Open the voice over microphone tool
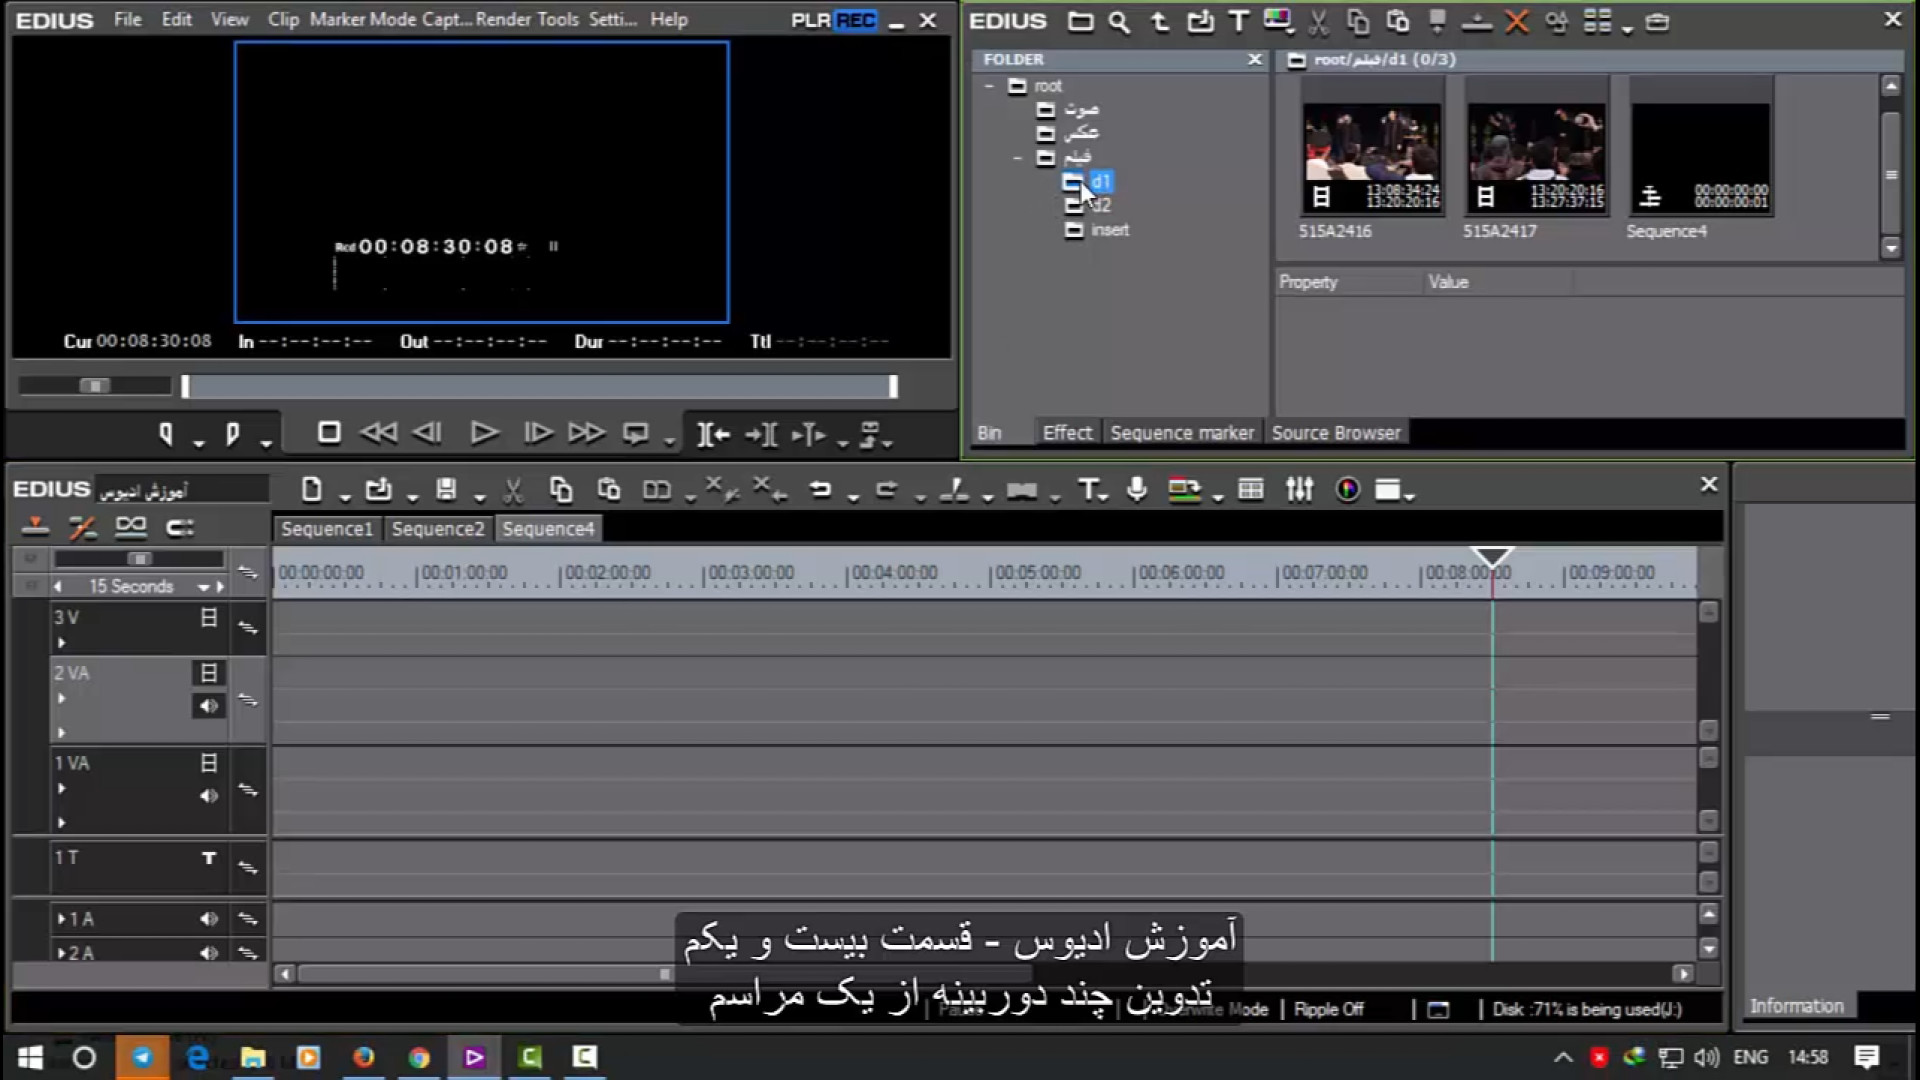Viewport: 1920px width, 1080px height. point(1136,489)
